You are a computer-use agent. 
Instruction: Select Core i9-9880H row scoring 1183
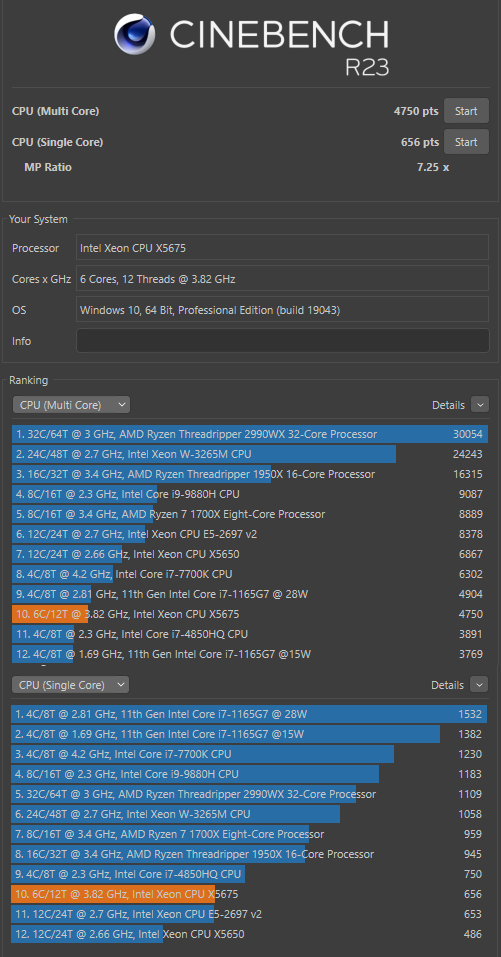[250, 774]
